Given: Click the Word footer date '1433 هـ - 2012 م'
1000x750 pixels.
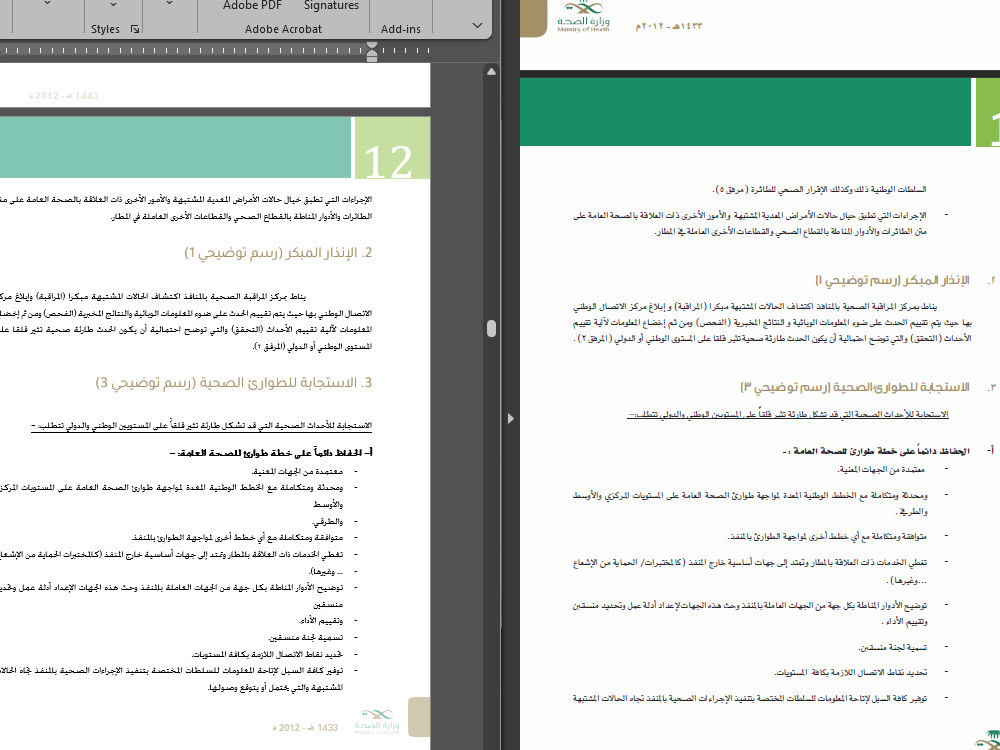Looking at the screenshot, I should coord(304,727).
